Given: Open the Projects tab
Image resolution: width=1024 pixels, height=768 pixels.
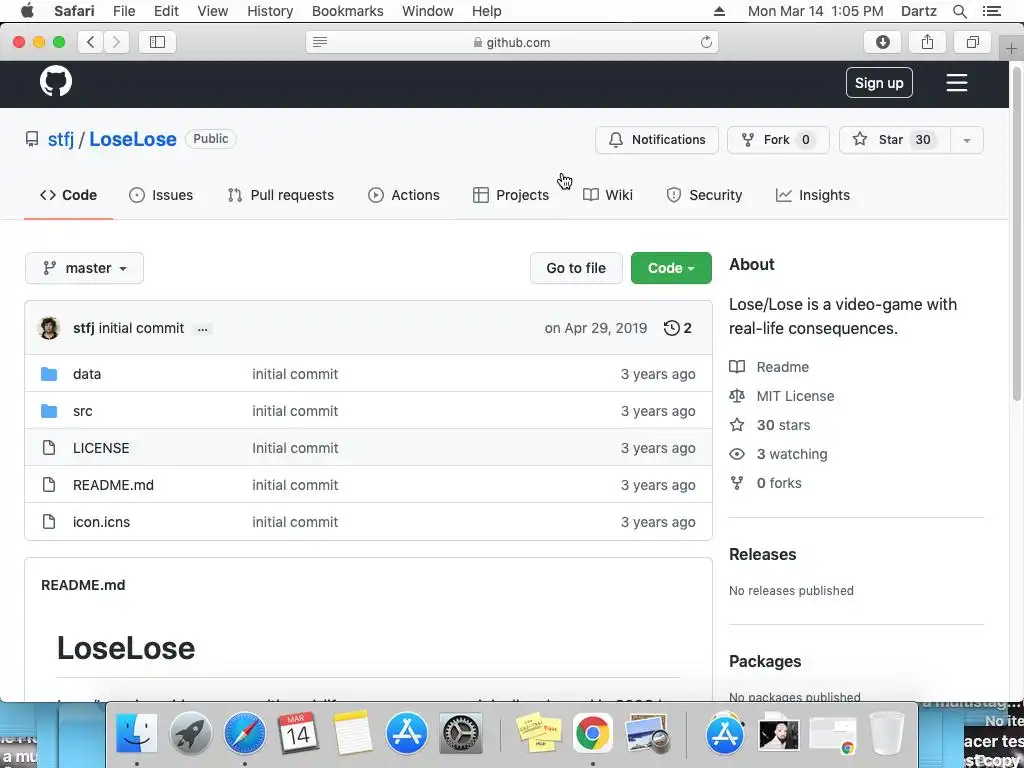Looking at the screenshot, I should tap(511, 195).
